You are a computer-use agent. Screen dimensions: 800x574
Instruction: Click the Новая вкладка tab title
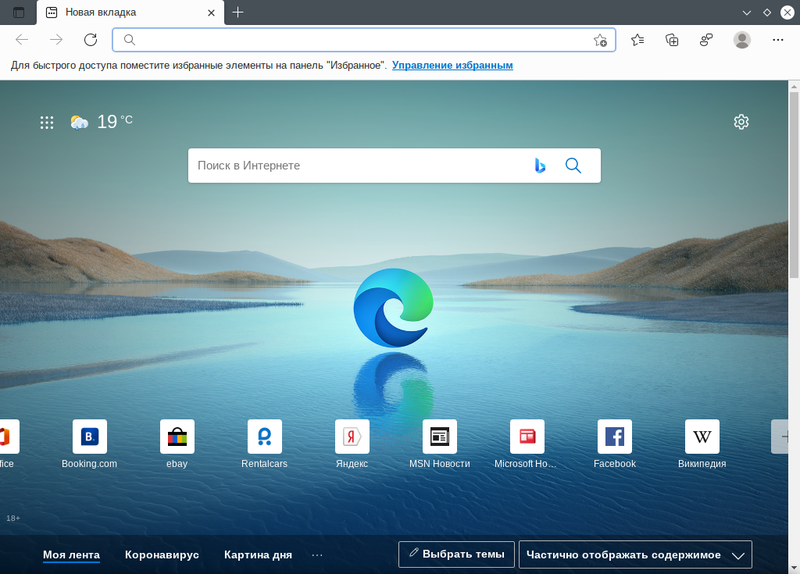[x=101, y=12]
